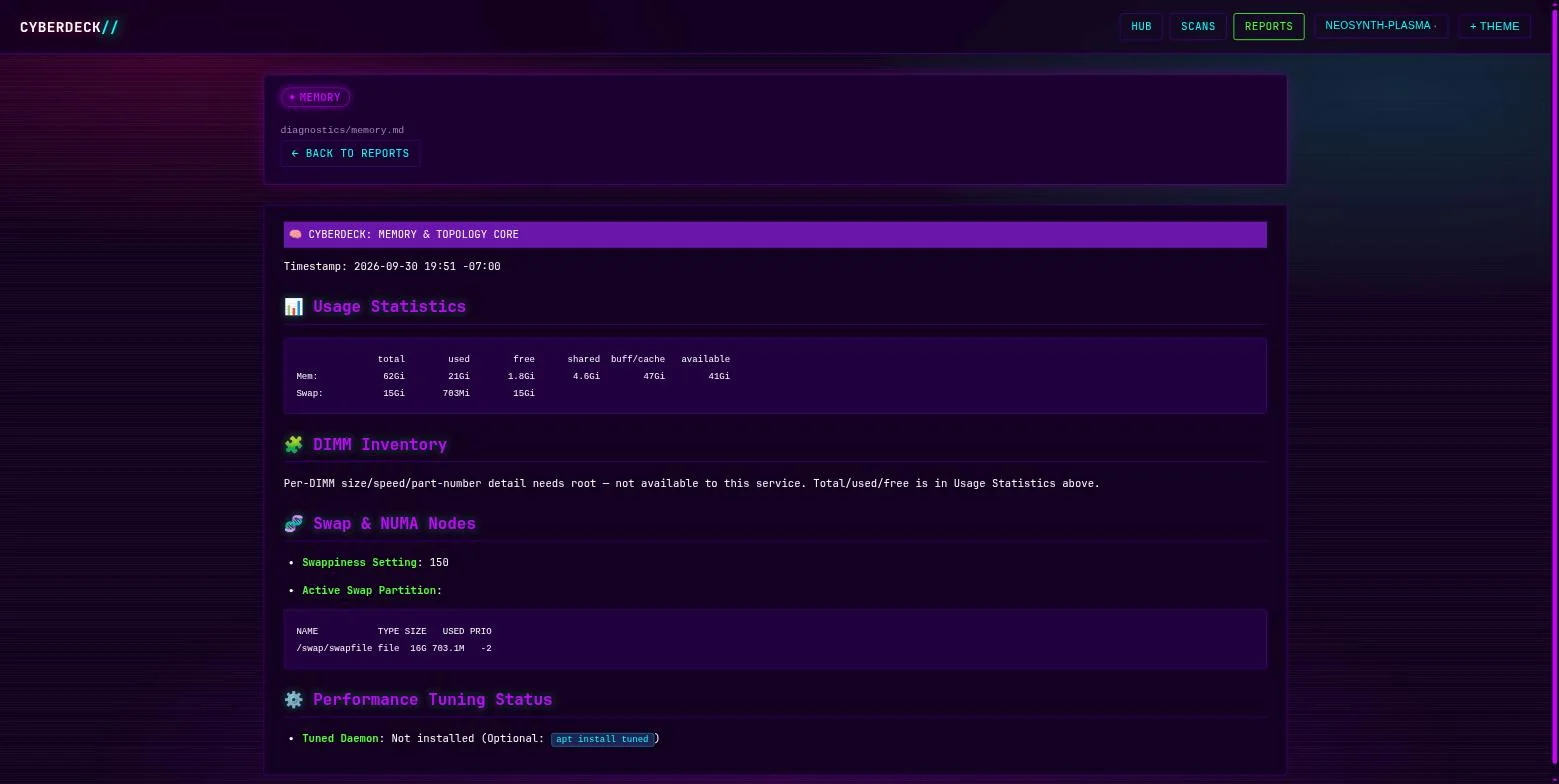The width and height of the screenshot is (1559, 784).
Task: Click the buff/cache column header
Action: pos(638,359)
